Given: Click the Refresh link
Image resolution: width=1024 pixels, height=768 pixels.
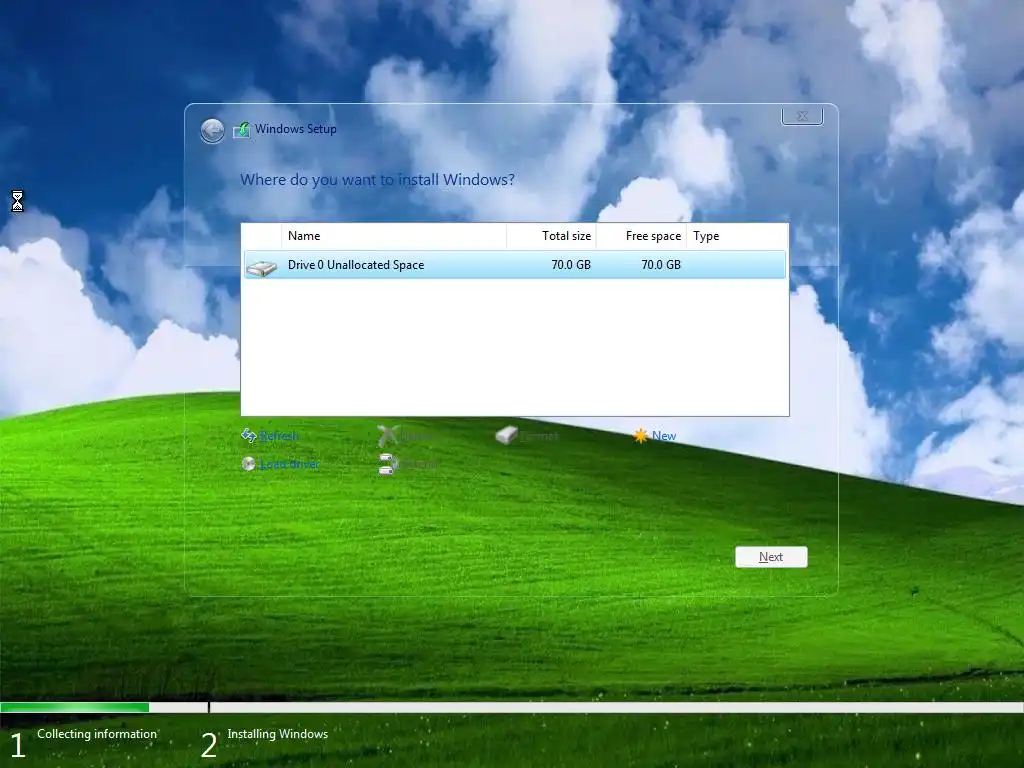Looking at the screenshot, I should click(279, 436).
